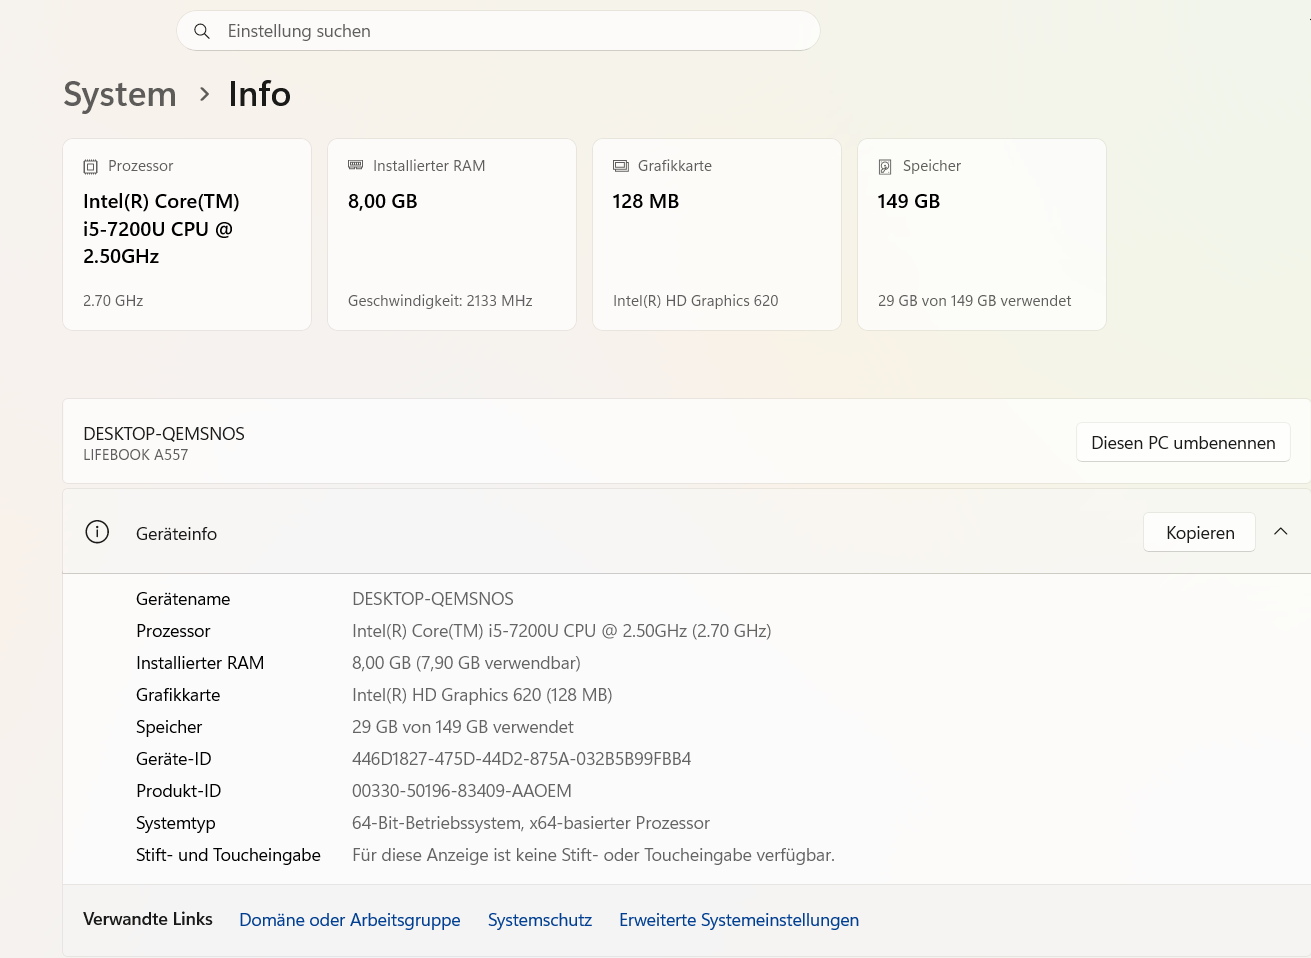
Task: Go back to System in the breadcrumb
Action: 120,94
